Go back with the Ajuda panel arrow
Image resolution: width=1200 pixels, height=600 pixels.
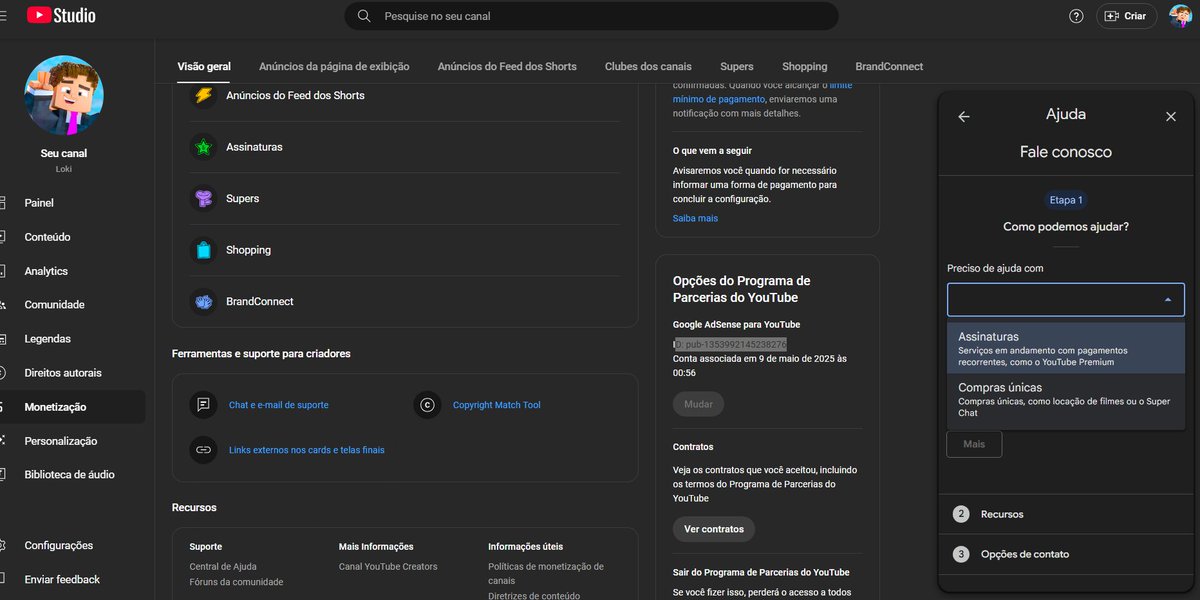(x=964, y=116)
